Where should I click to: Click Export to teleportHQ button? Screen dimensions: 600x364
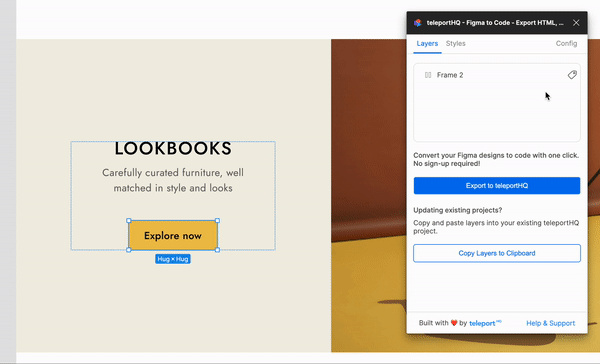[x=497, y=186]
